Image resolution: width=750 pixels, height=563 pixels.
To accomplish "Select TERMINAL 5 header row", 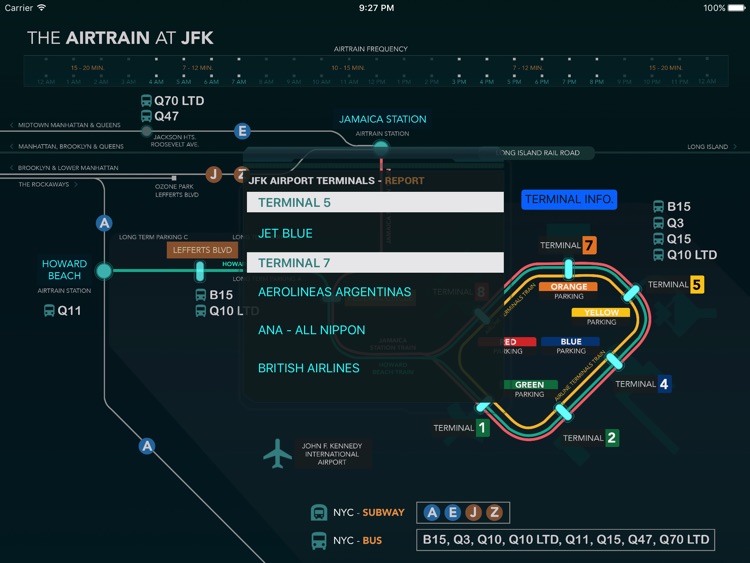I will (x=375, y=202).
